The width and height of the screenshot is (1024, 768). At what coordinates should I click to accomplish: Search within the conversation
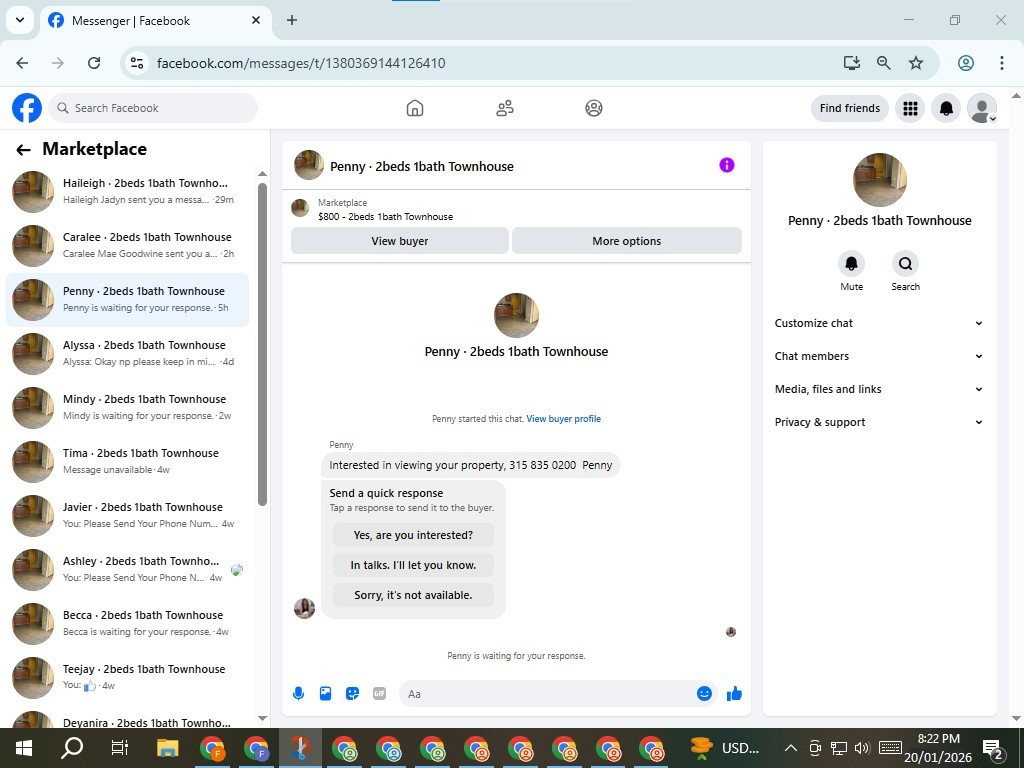pyautogui.click(x=905, y=263)
